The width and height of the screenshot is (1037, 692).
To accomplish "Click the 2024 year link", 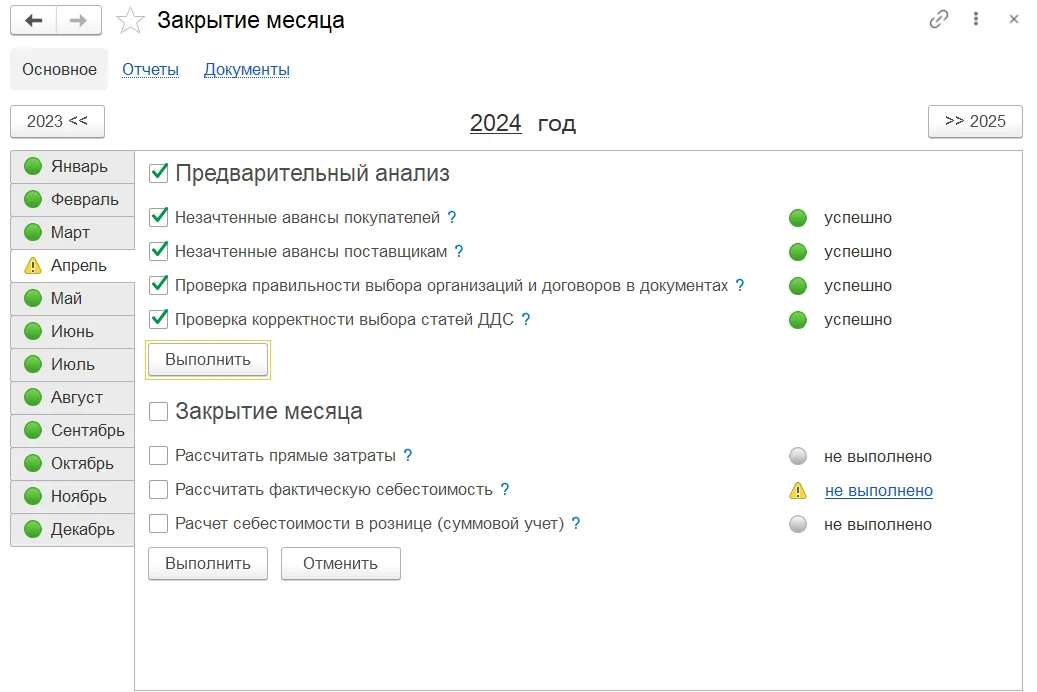I will click(x=495, y=123).
